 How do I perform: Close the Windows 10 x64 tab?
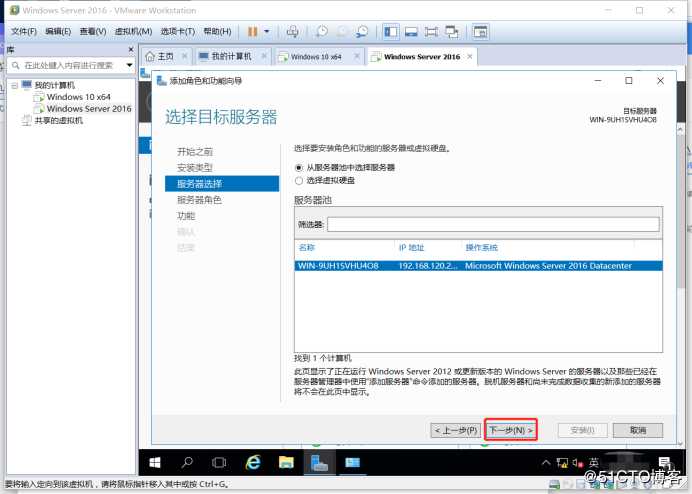(357, 57)
